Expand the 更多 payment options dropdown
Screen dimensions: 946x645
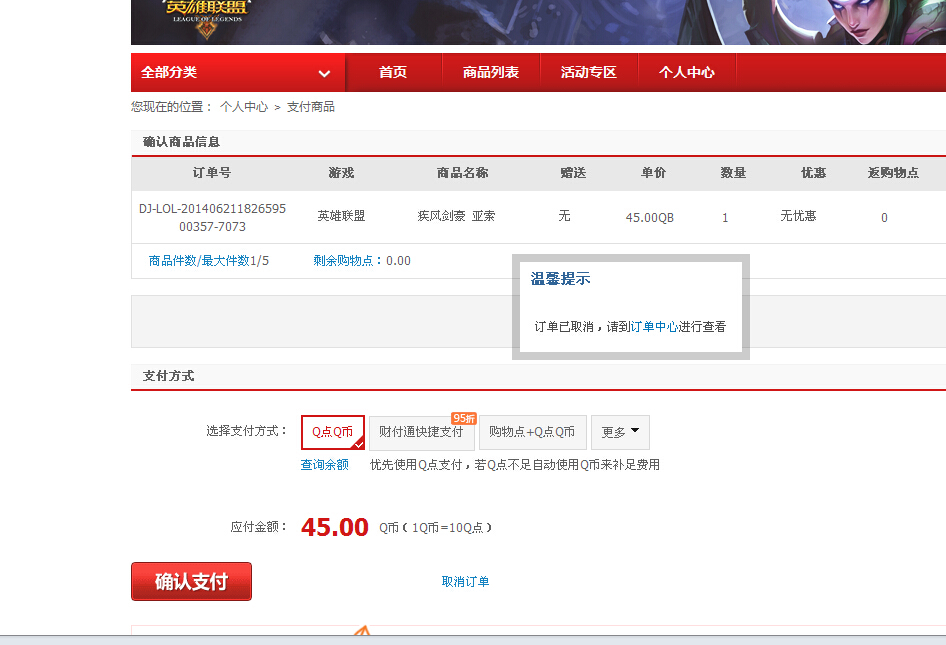pyautogui.click(x=620, y=432)
